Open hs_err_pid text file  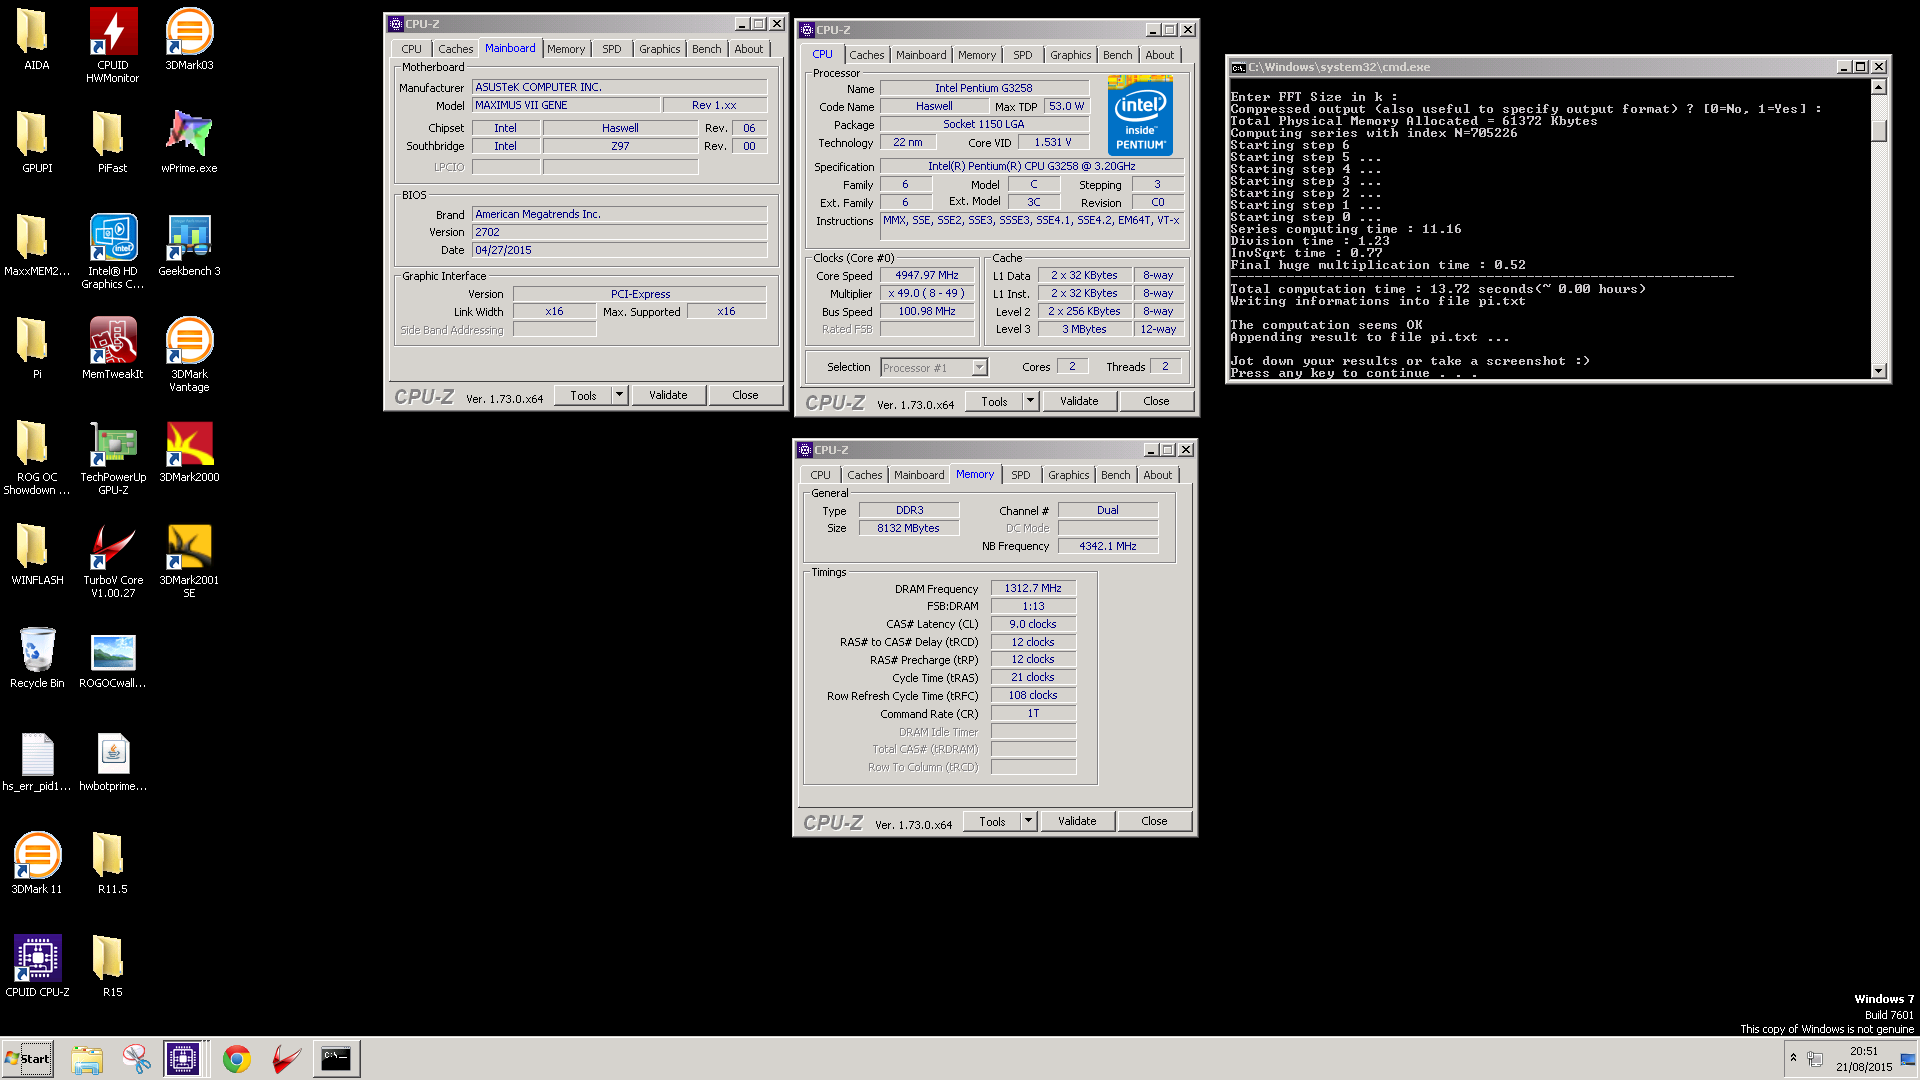click(x=37, y=761)
